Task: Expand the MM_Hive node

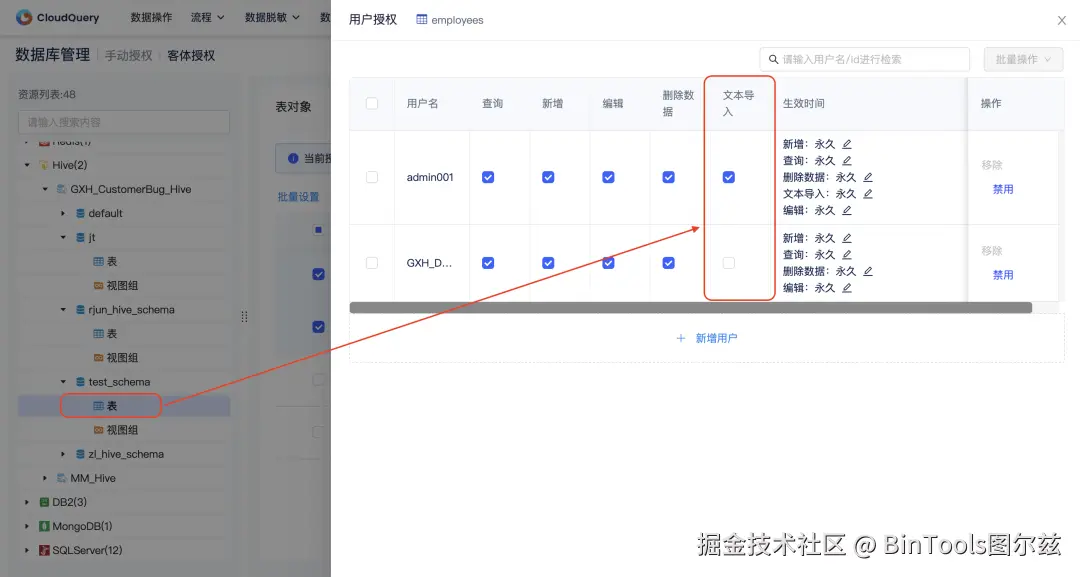Action: pyautogui.click(x=45, y=478)
